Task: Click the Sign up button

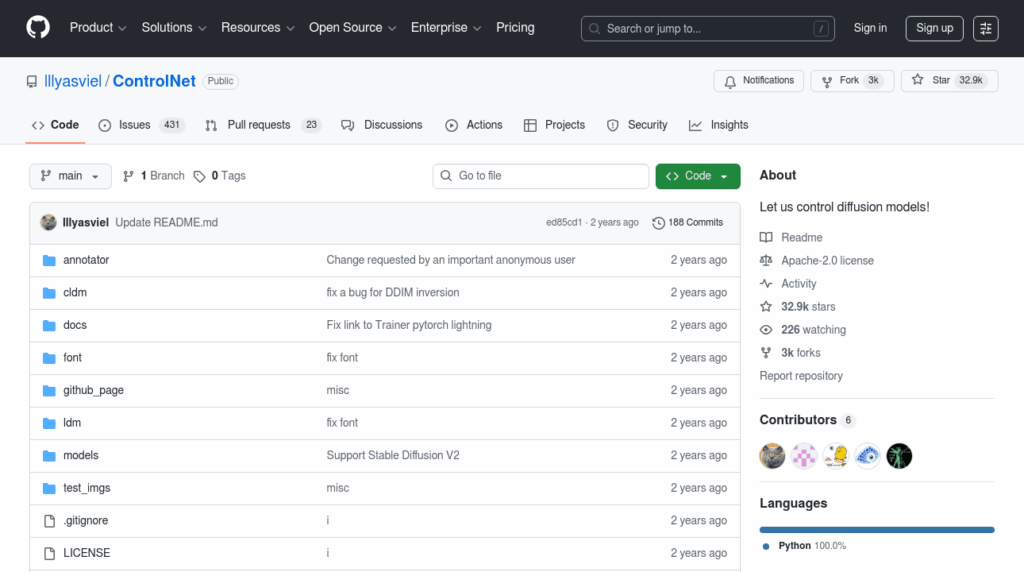Action: (934, 28)
